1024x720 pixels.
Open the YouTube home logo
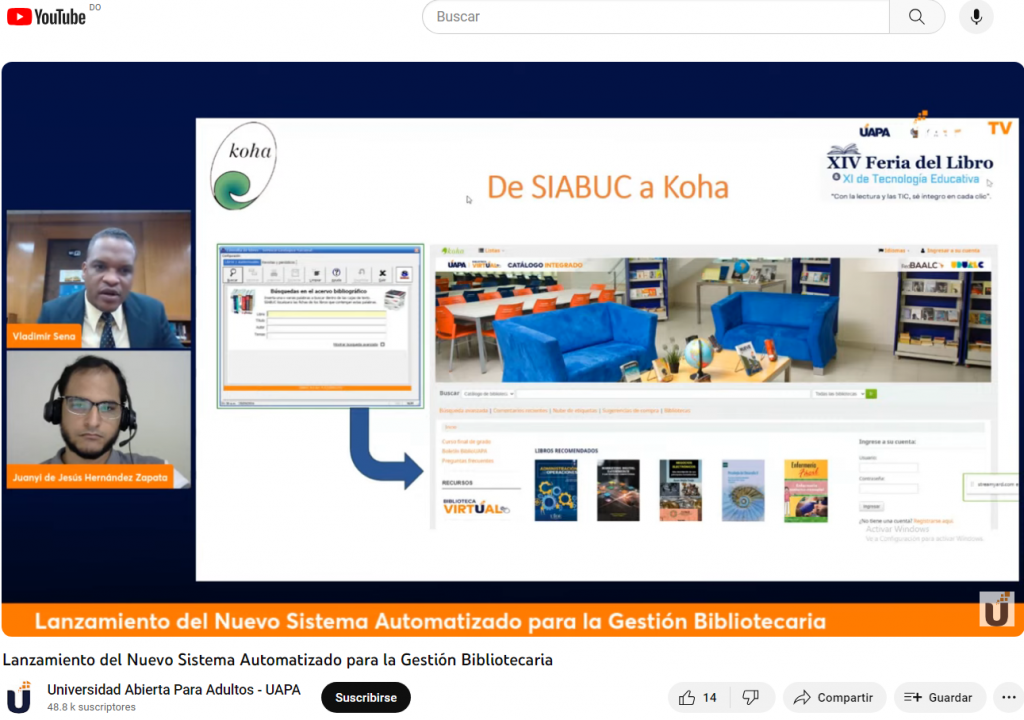(x=46, y=16)
